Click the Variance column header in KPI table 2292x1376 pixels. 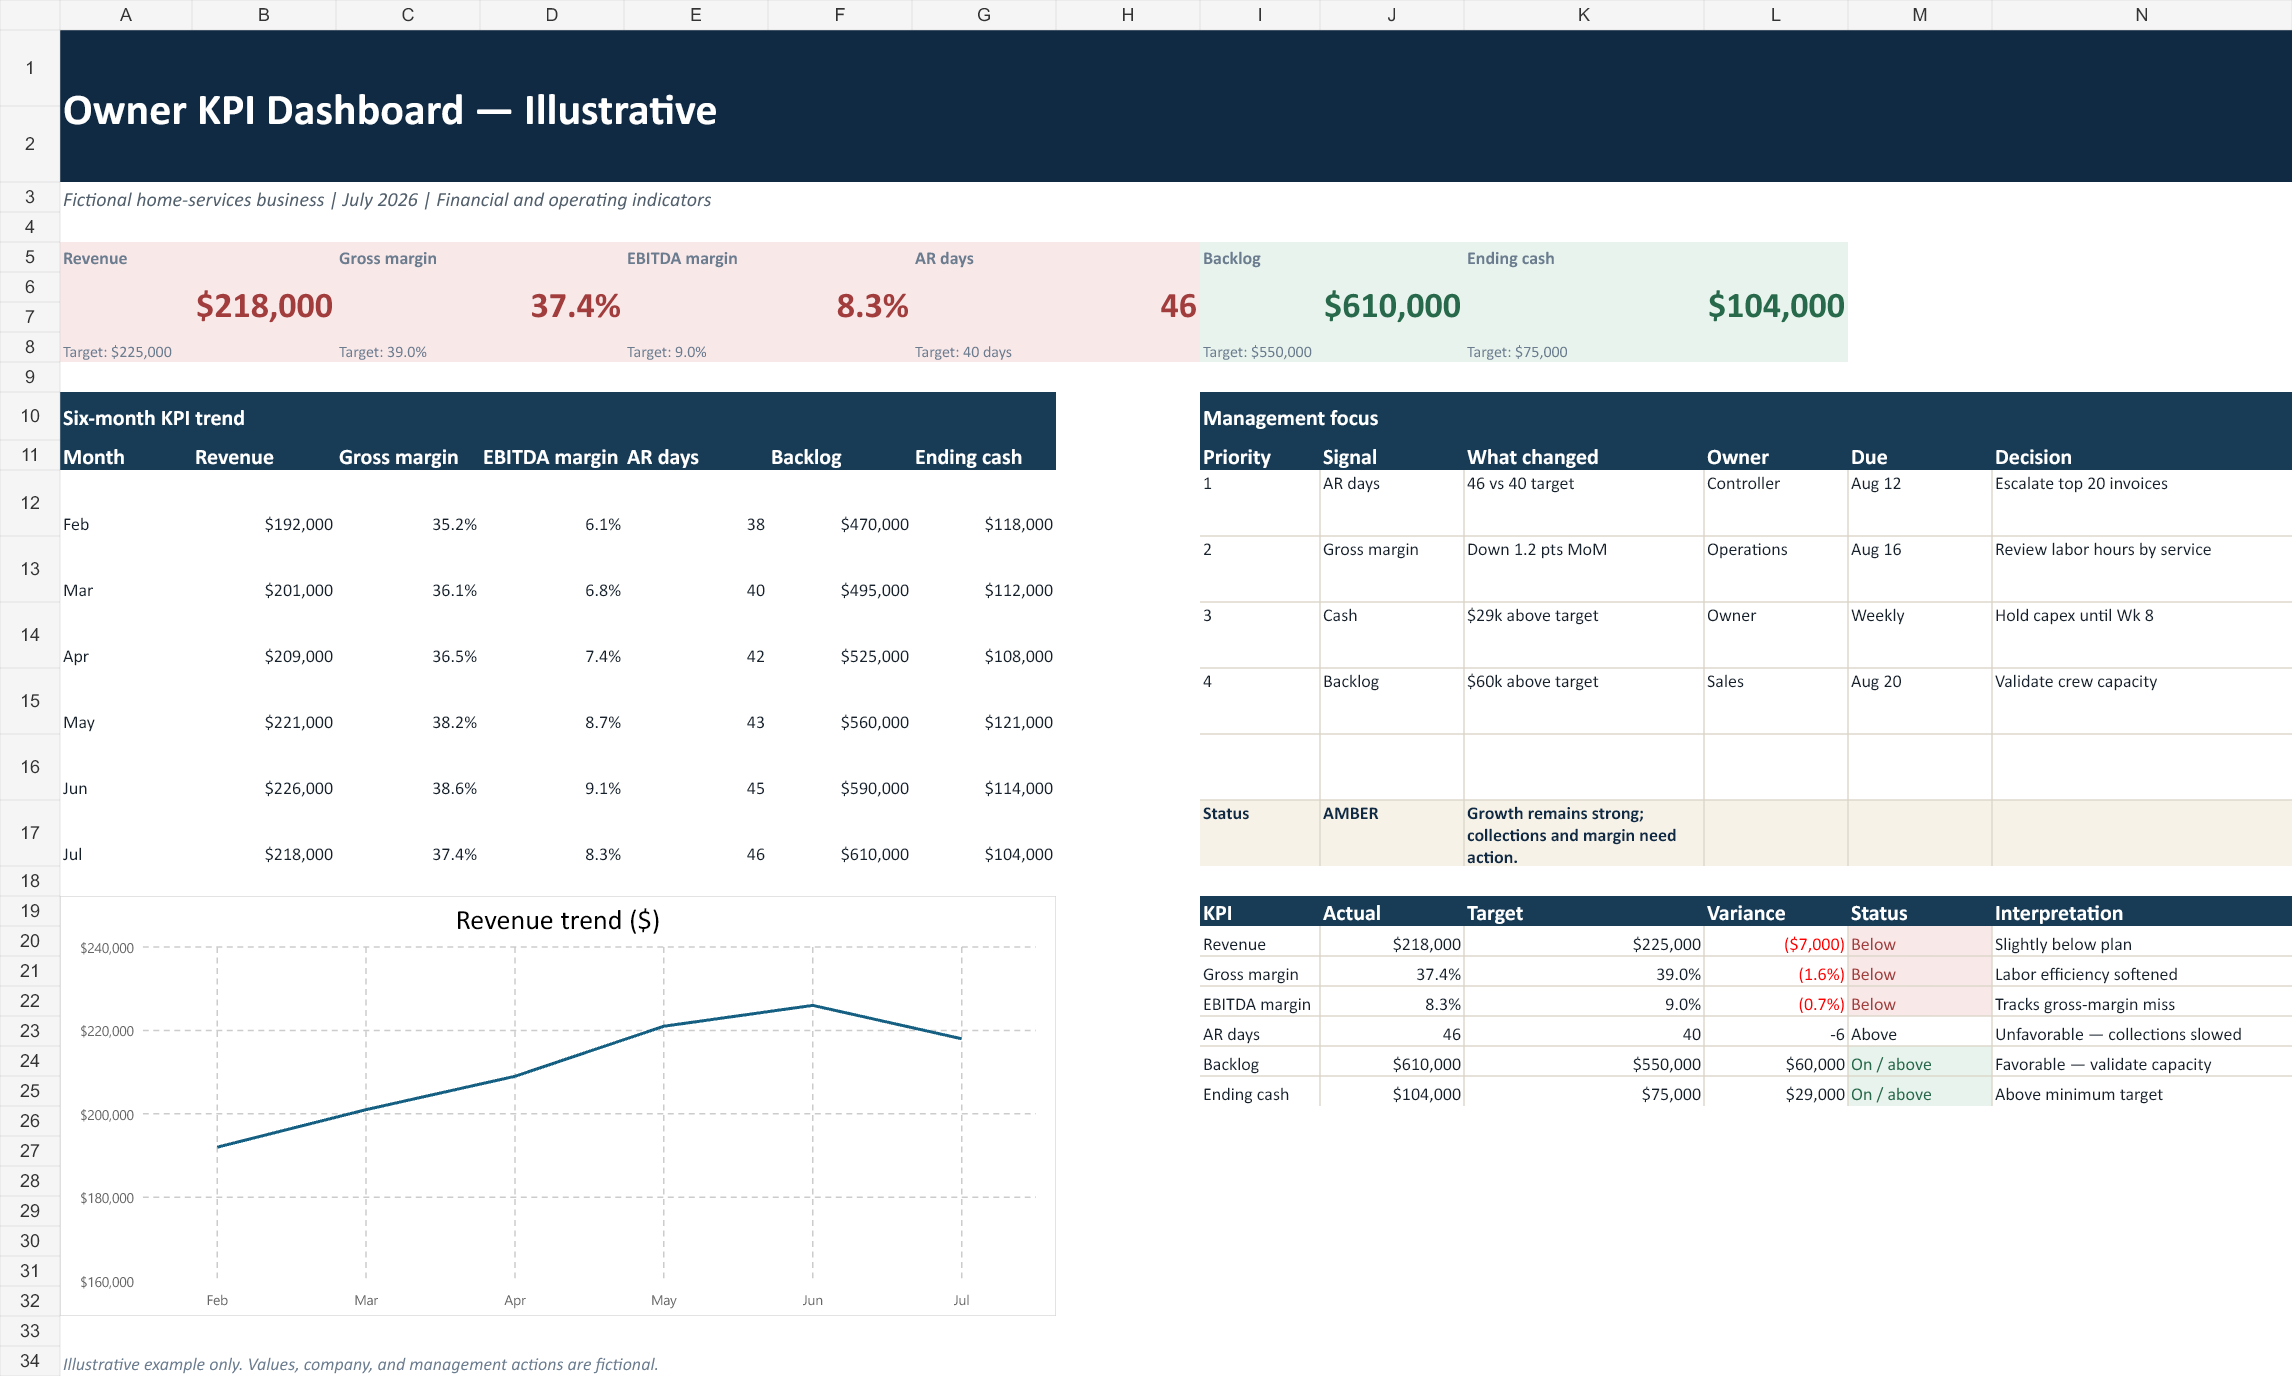tap(1776, 912)
